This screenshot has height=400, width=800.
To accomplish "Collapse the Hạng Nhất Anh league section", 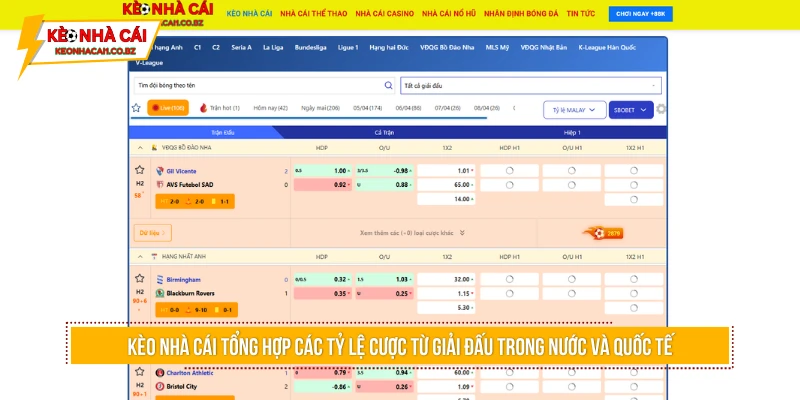I will pos(140,256).
